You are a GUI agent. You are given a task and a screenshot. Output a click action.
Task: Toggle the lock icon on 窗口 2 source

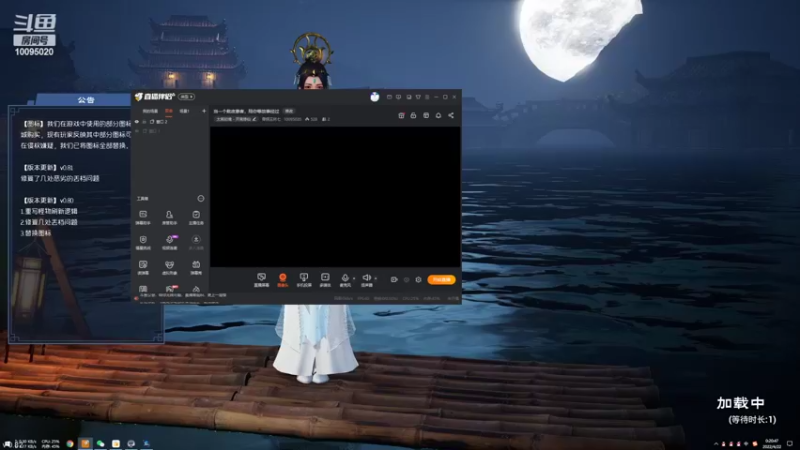click(x=144, y=122)
